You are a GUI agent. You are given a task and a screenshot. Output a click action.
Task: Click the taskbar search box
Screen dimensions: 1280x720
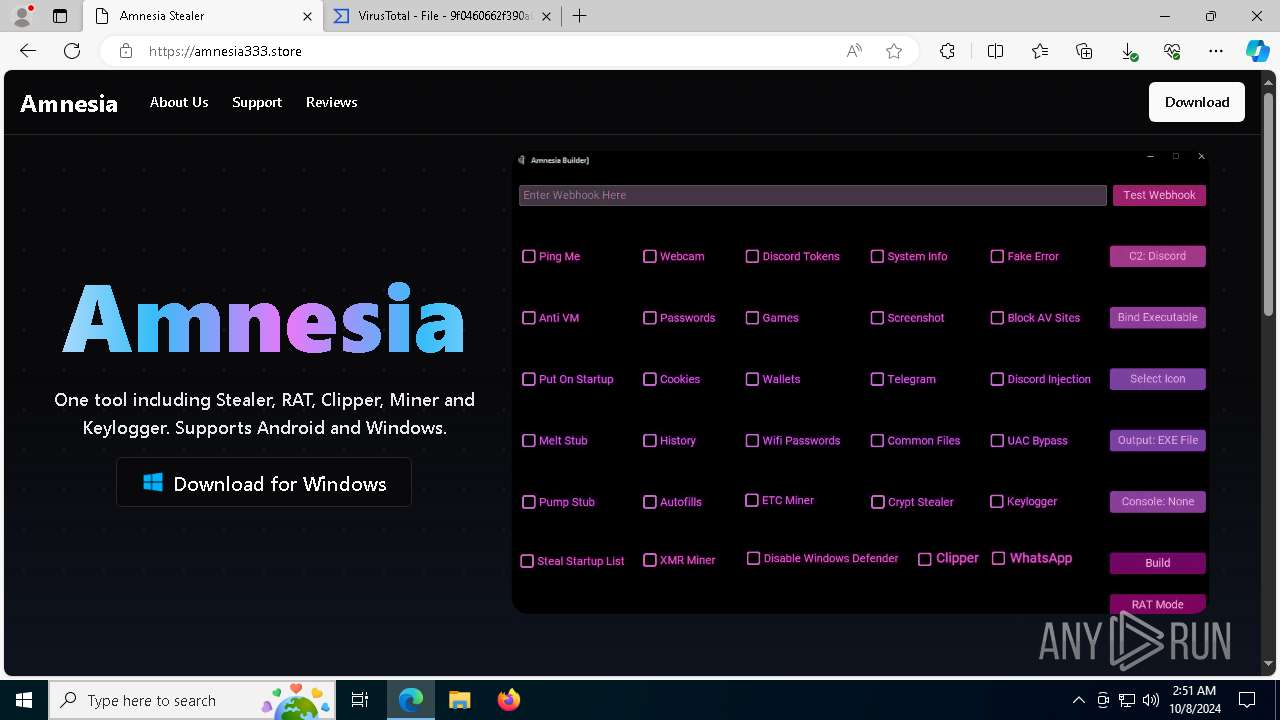click(192, 700)
